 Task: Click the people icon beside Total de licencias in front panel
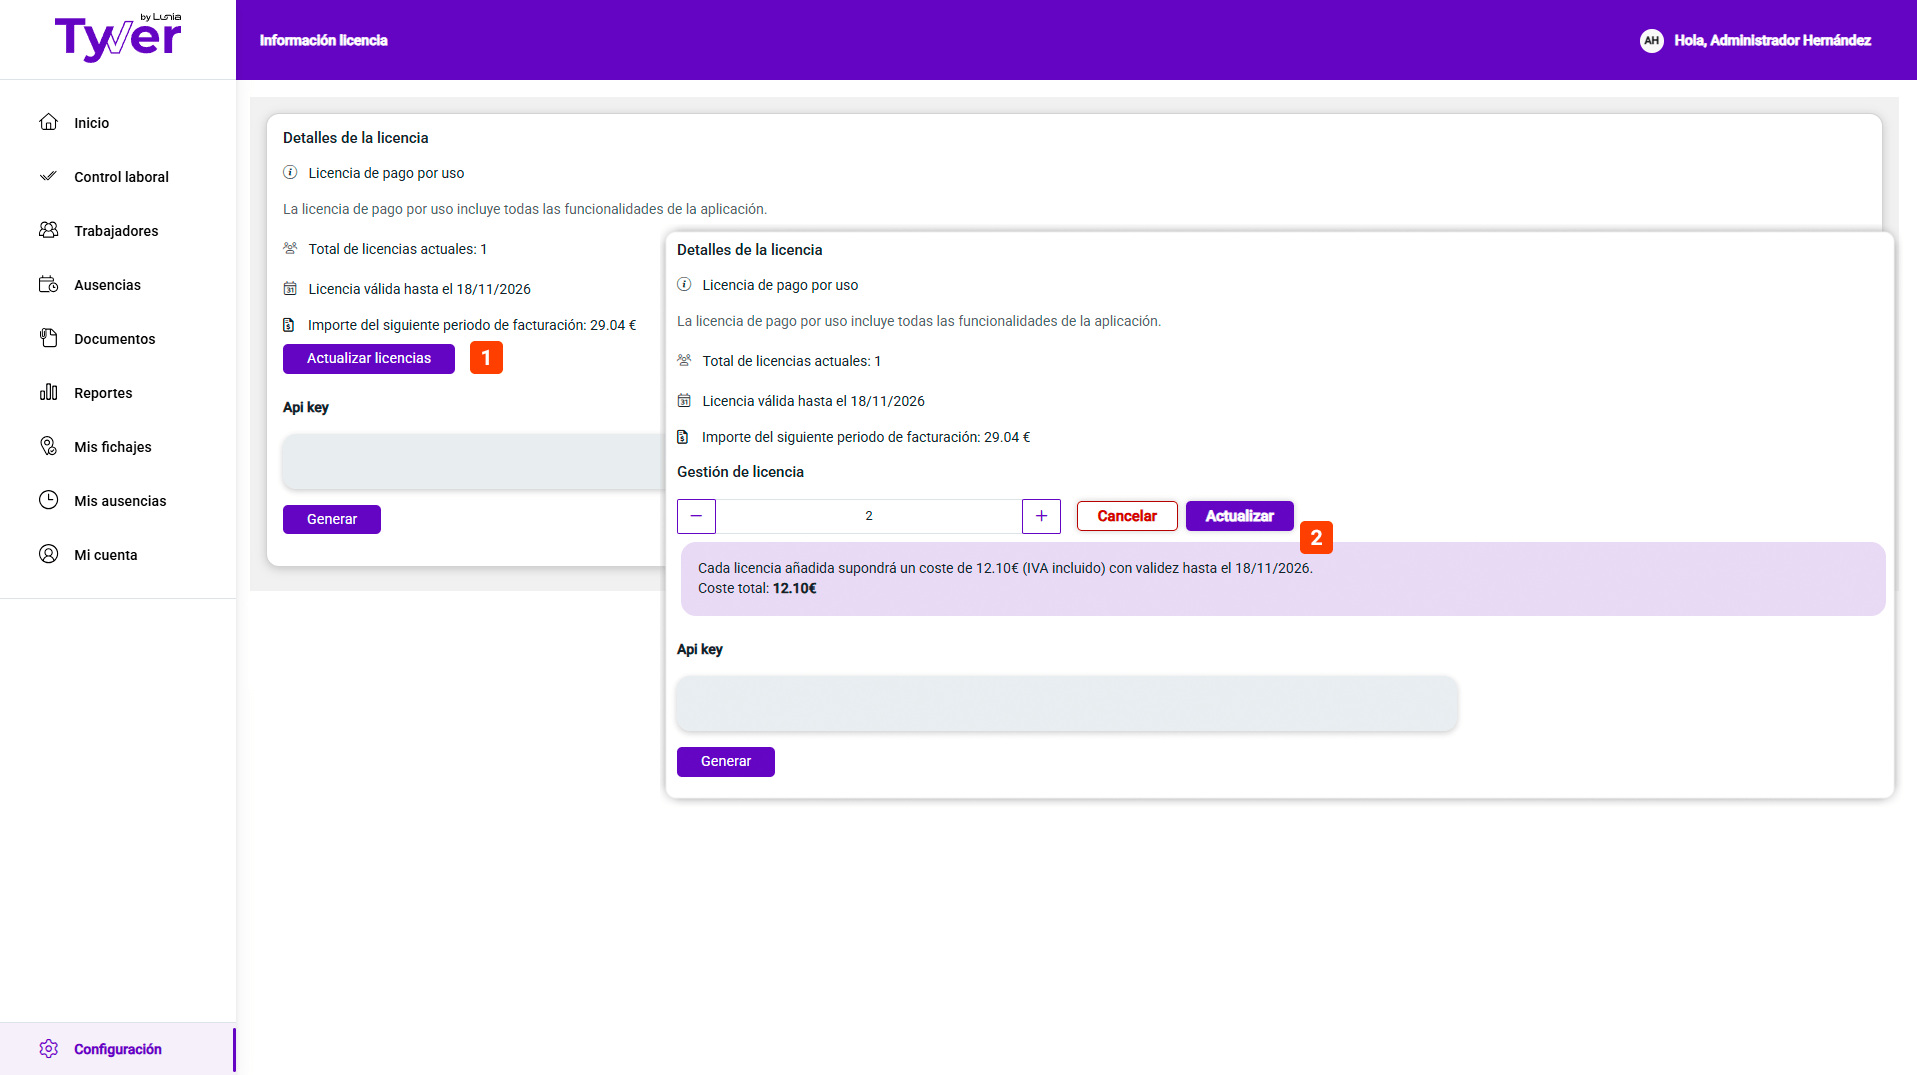(684, 360)
